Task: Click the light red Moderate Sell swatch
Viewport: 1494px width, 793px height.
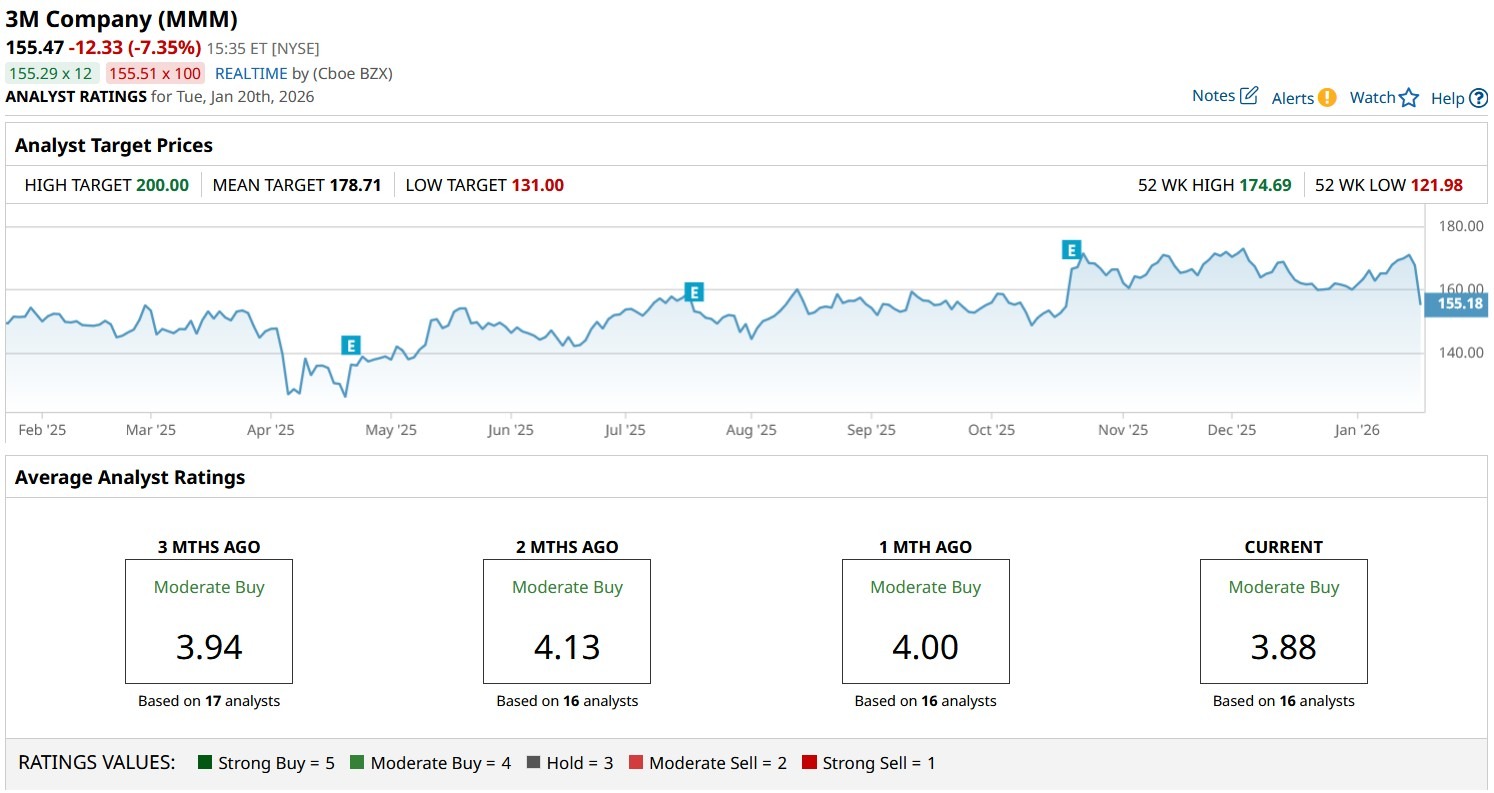Action: (636, 763)
